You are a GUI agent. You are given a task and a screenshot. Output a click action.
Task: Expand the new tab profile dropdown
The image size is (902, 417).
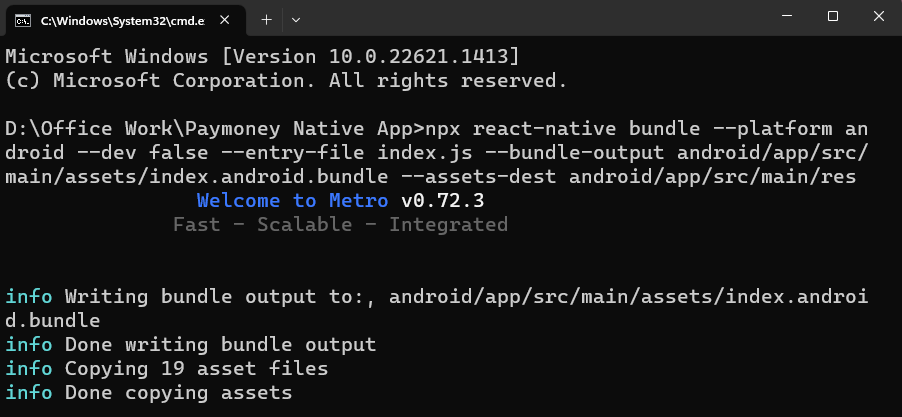pyautogui.click(x=296, y=19)
